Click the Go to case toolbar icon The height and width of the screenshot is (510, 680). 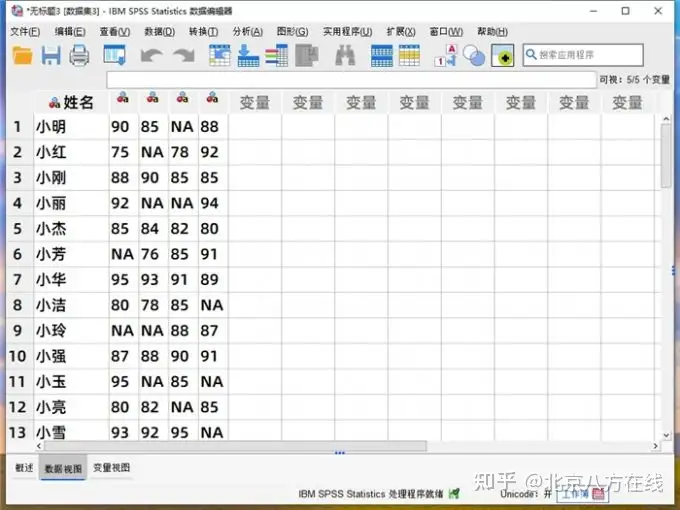click(220, 56)
